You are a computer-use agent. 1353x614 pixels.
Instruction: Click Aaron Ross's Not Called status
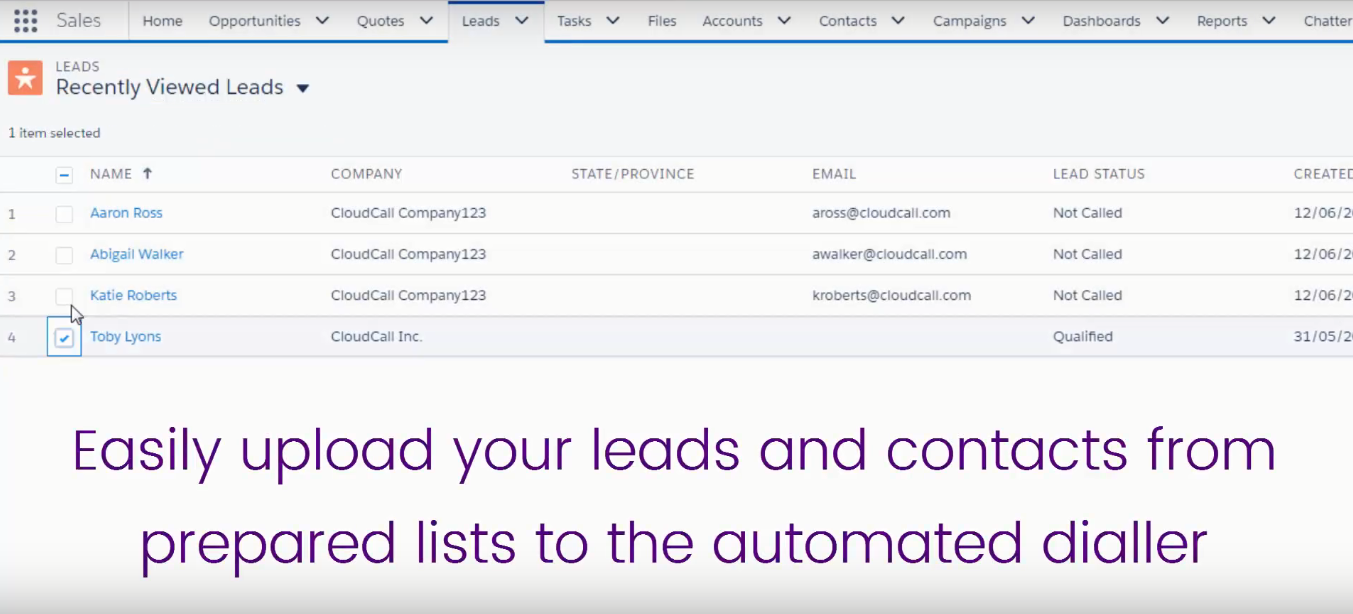coord(1088,213)
